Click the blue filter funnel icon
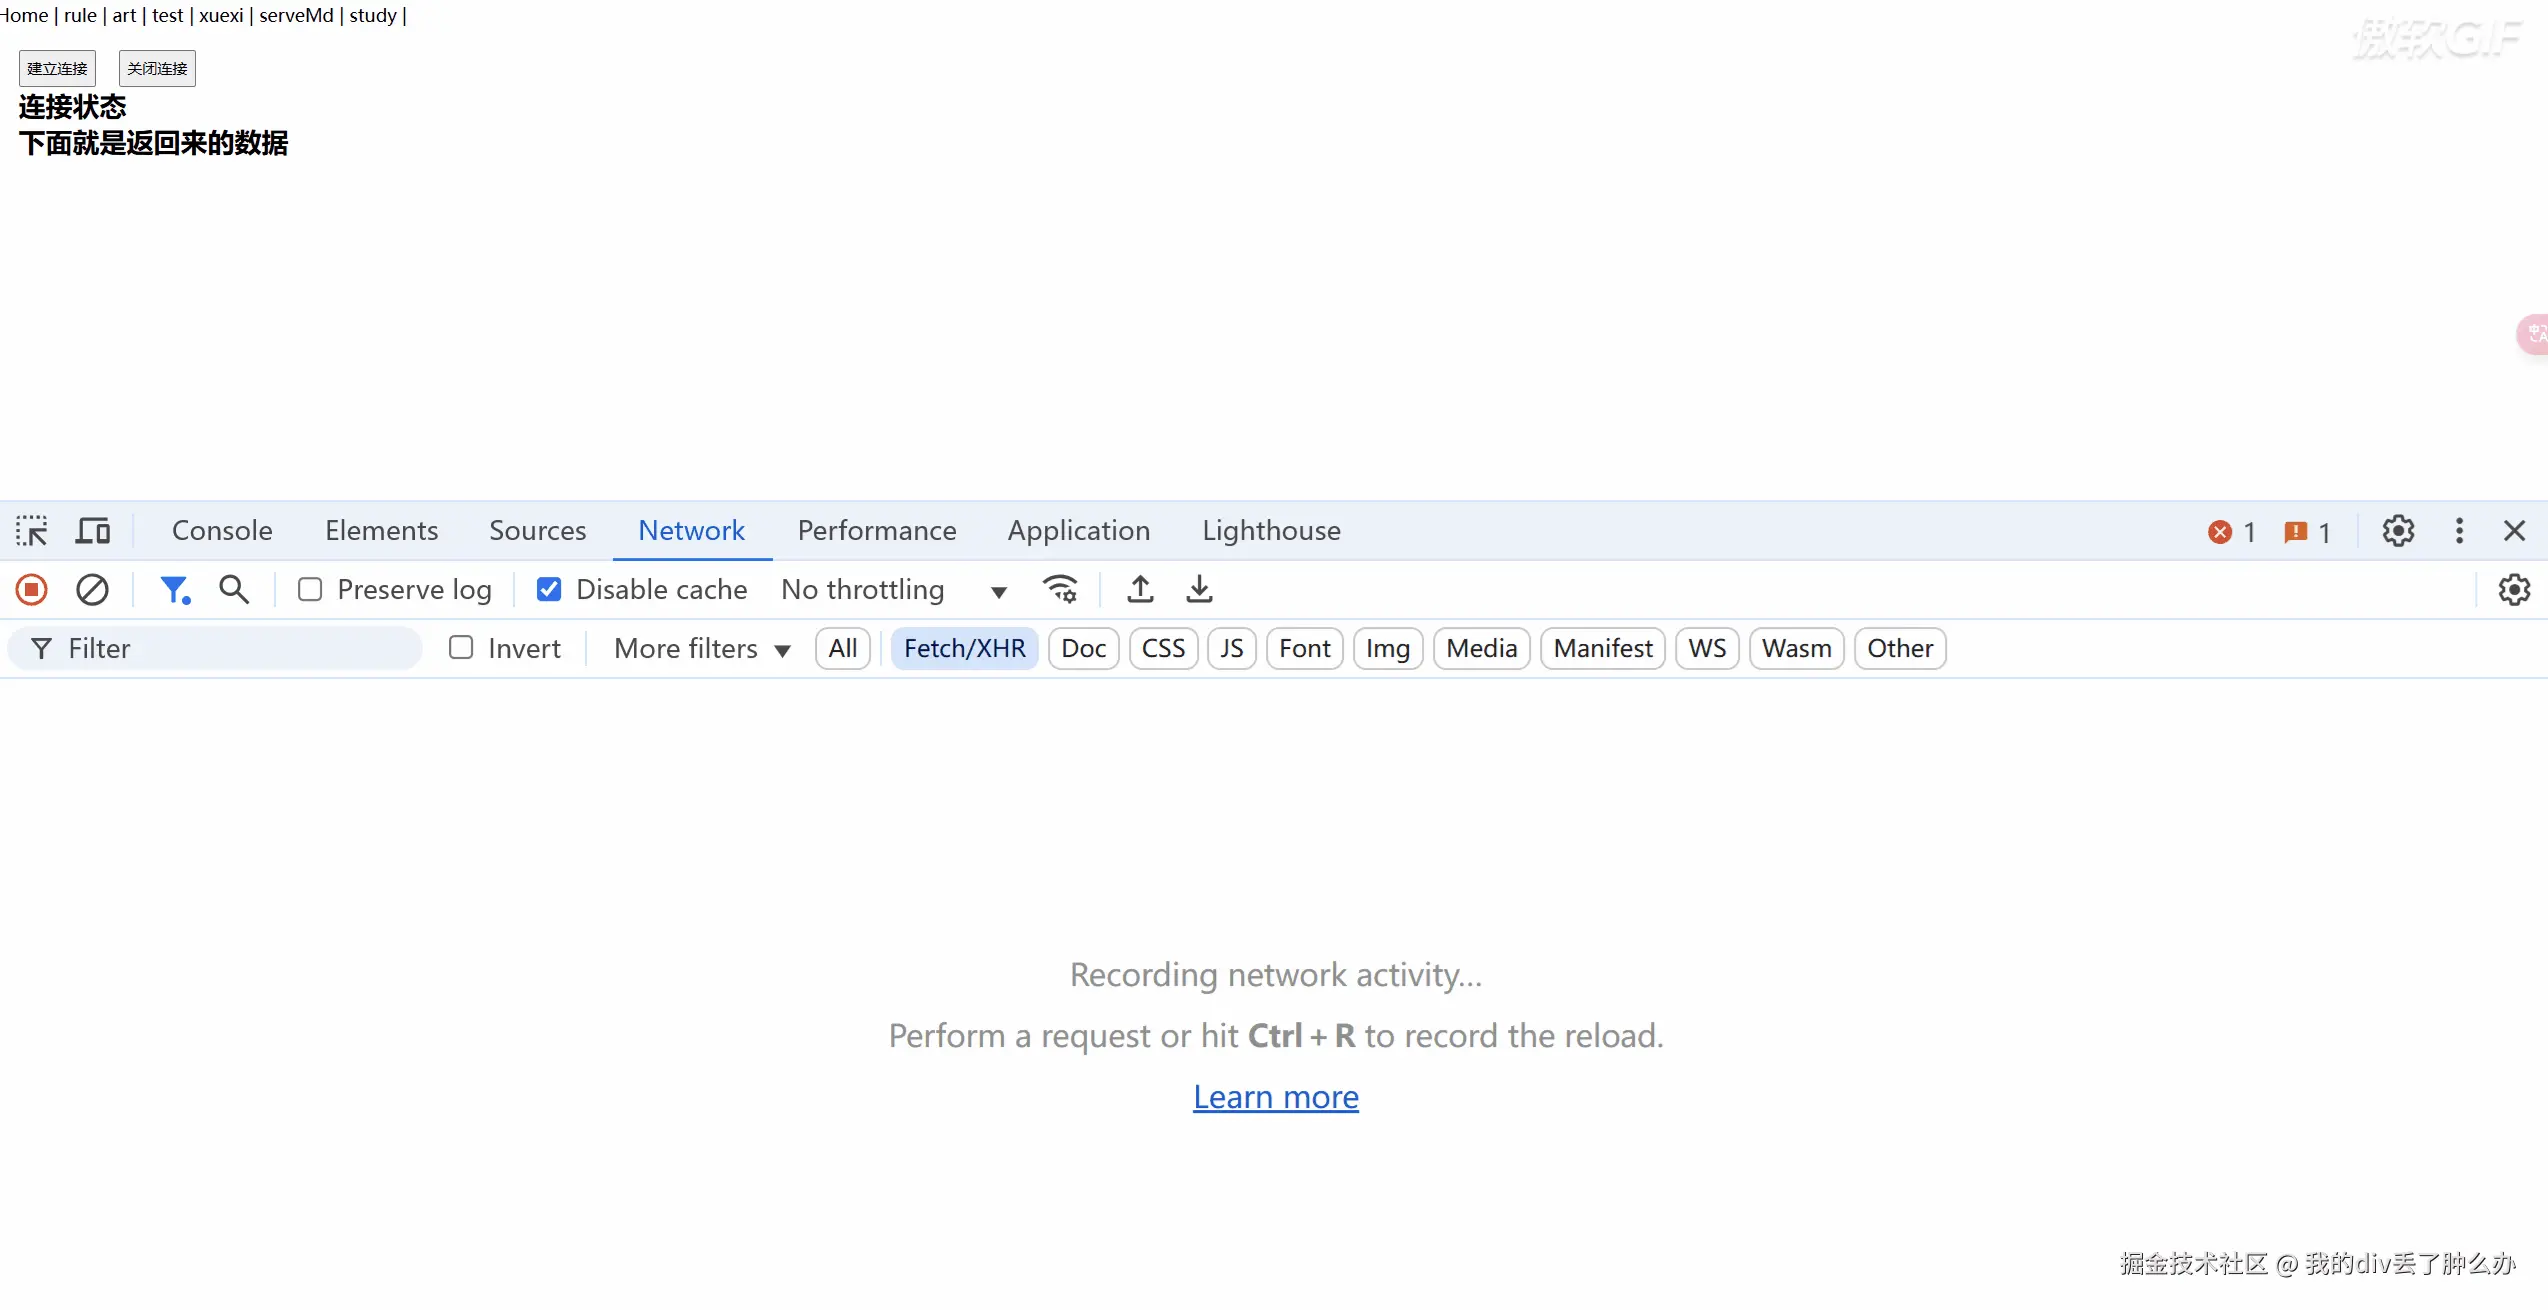Image resolution: width=2548 pixels, height=1310 pixels. point(175,590)
